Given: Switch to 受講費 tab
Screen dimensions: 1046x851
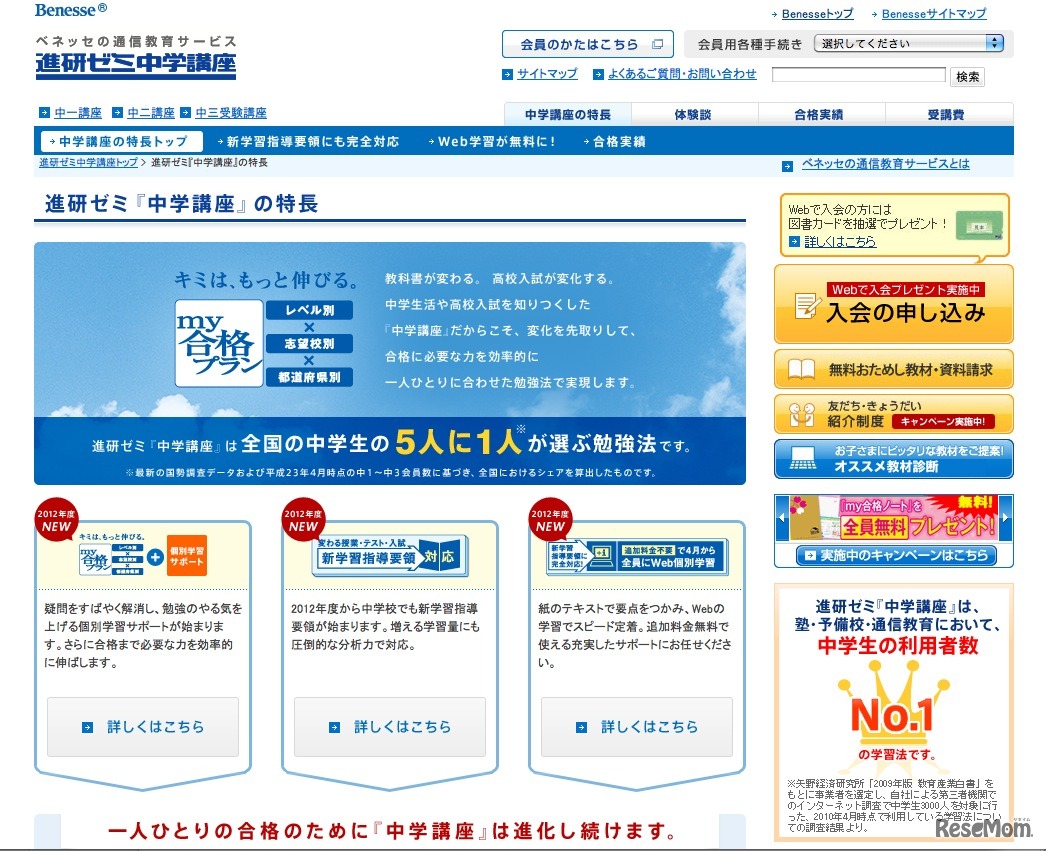Looking at the screenshot, I should (947, 115).
